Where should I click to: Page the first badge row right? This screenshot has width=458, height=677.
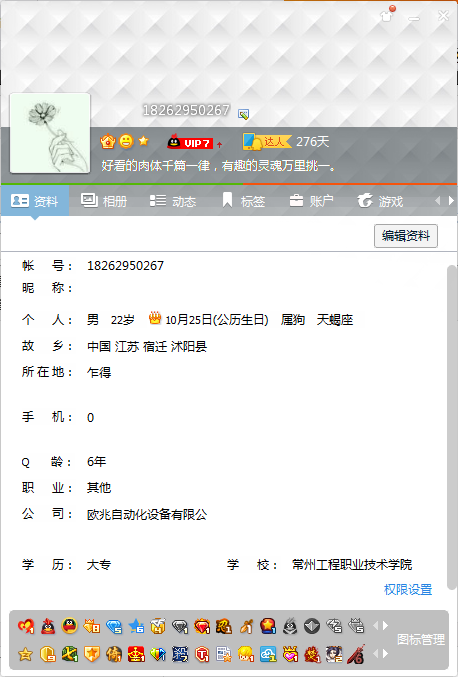[x=385, y=626]
